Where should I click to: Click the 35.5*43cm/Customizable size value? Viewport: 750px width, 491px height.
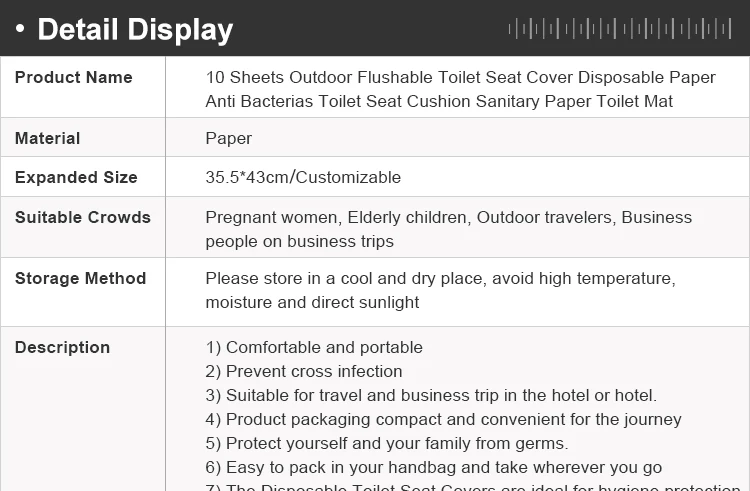[303, 178]
